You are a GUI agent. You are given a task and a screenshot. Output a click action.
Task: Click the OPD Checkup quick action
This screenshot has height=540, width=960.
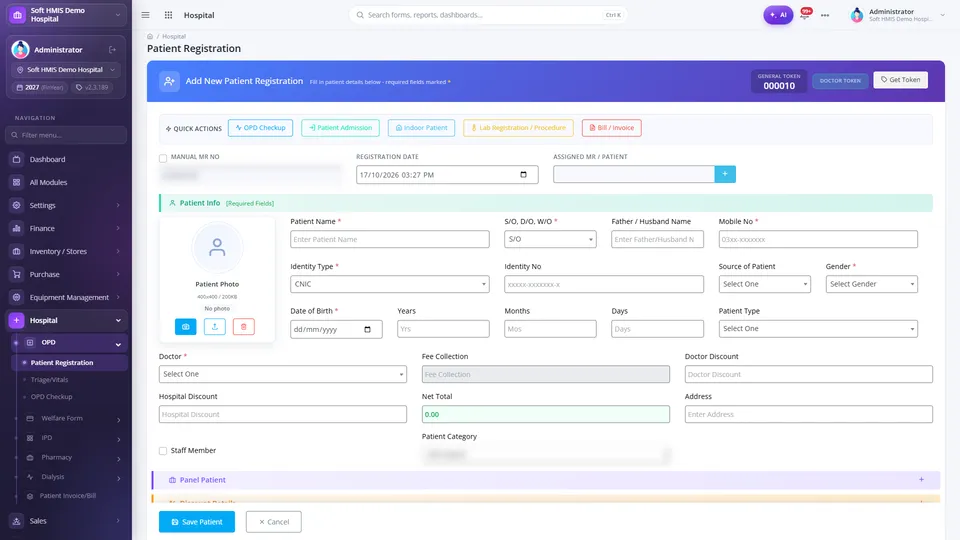260,128
